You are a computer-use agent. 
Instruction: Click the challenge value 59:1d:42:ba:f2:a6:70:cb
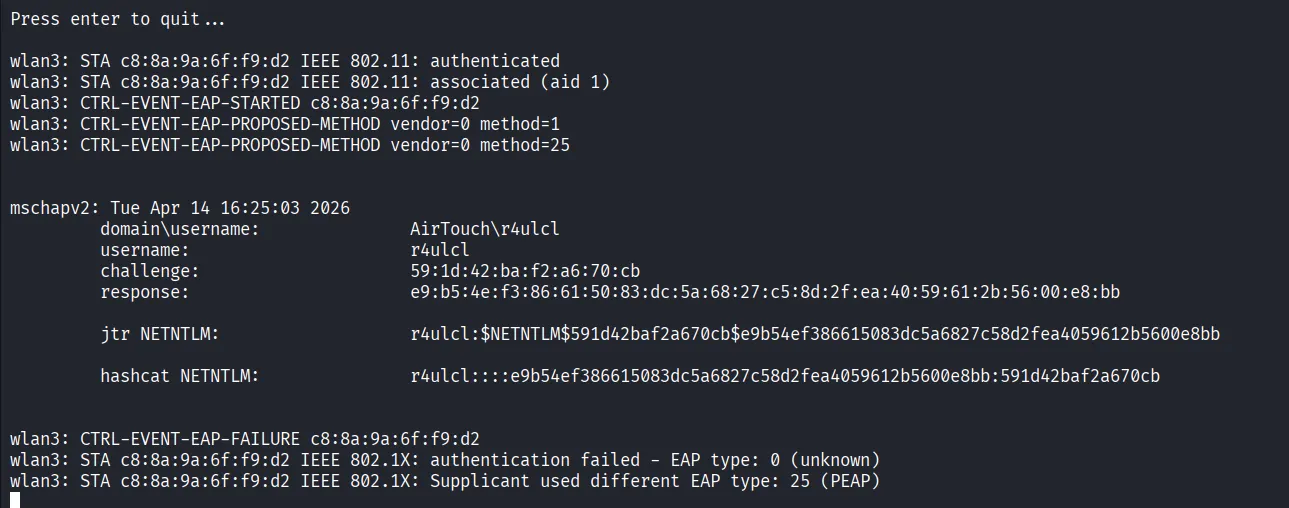[x=525, y=271]
